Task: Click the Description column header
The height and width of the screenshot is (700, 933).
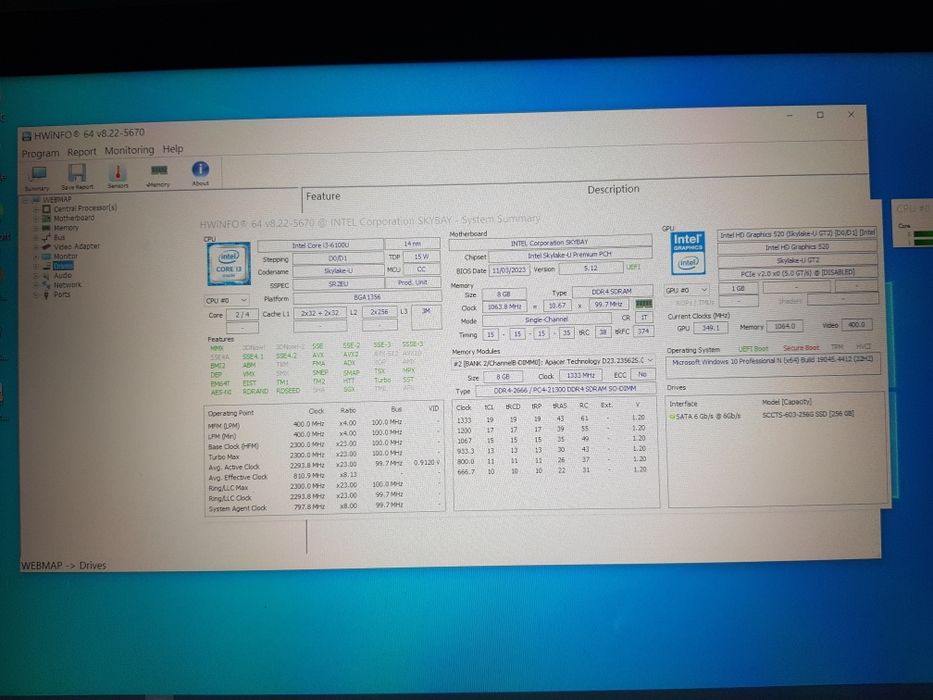Action: 613,189
